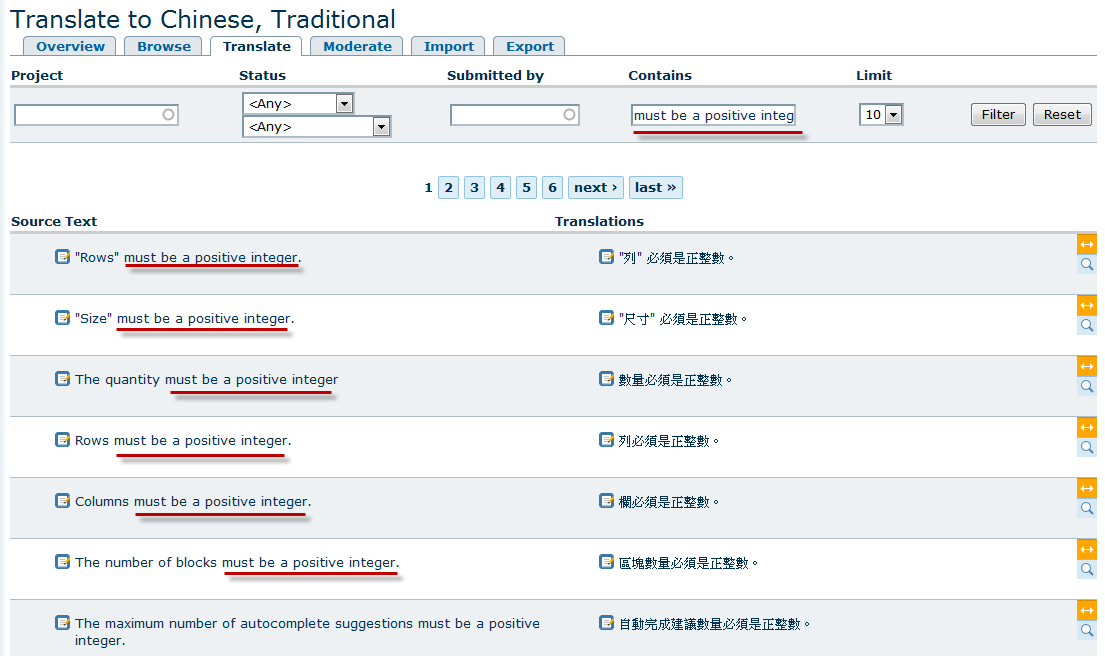Screen dimensions: 1105x656
Task: Click edit icon beside autocomplete suggestions translation
Action: click(607, 622)
